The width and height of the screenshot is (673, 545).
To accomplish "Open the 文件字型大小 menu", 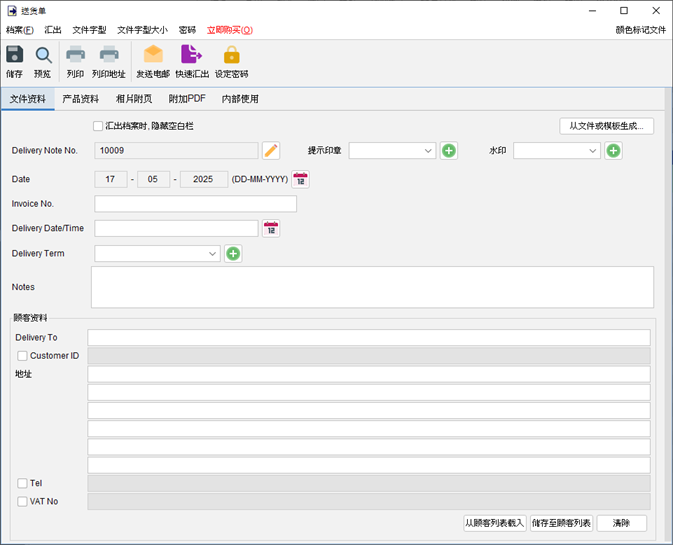I will point(142,30).
